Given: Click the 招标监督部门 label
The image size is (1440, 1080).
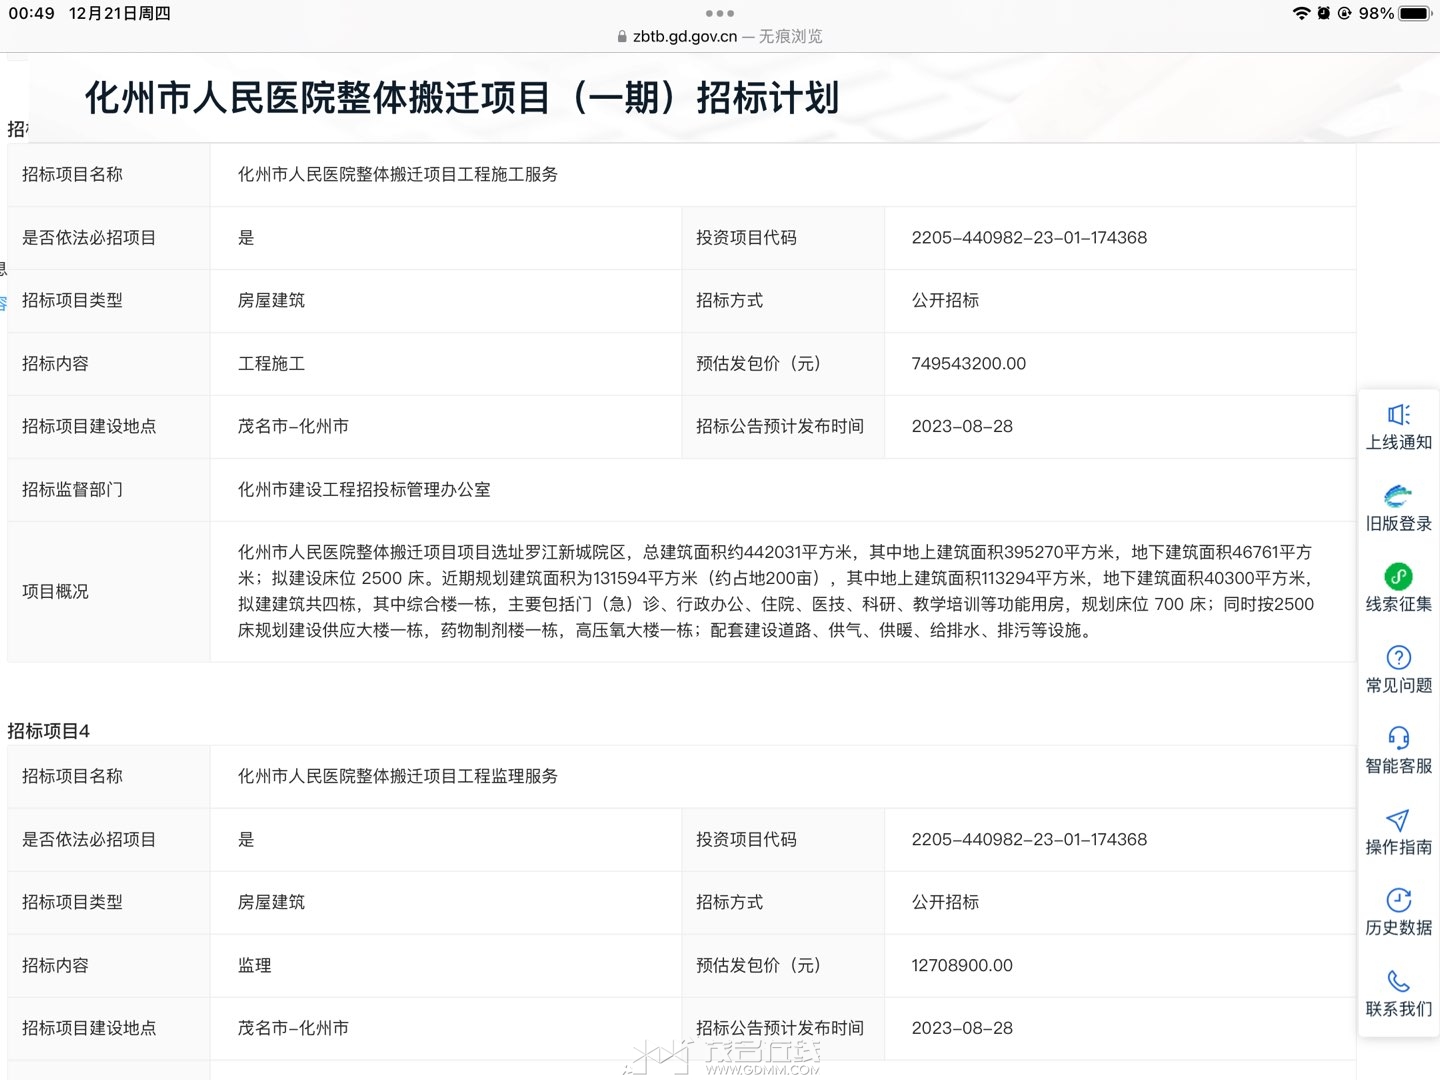Looking at the screenshot, I should (72, 490).
